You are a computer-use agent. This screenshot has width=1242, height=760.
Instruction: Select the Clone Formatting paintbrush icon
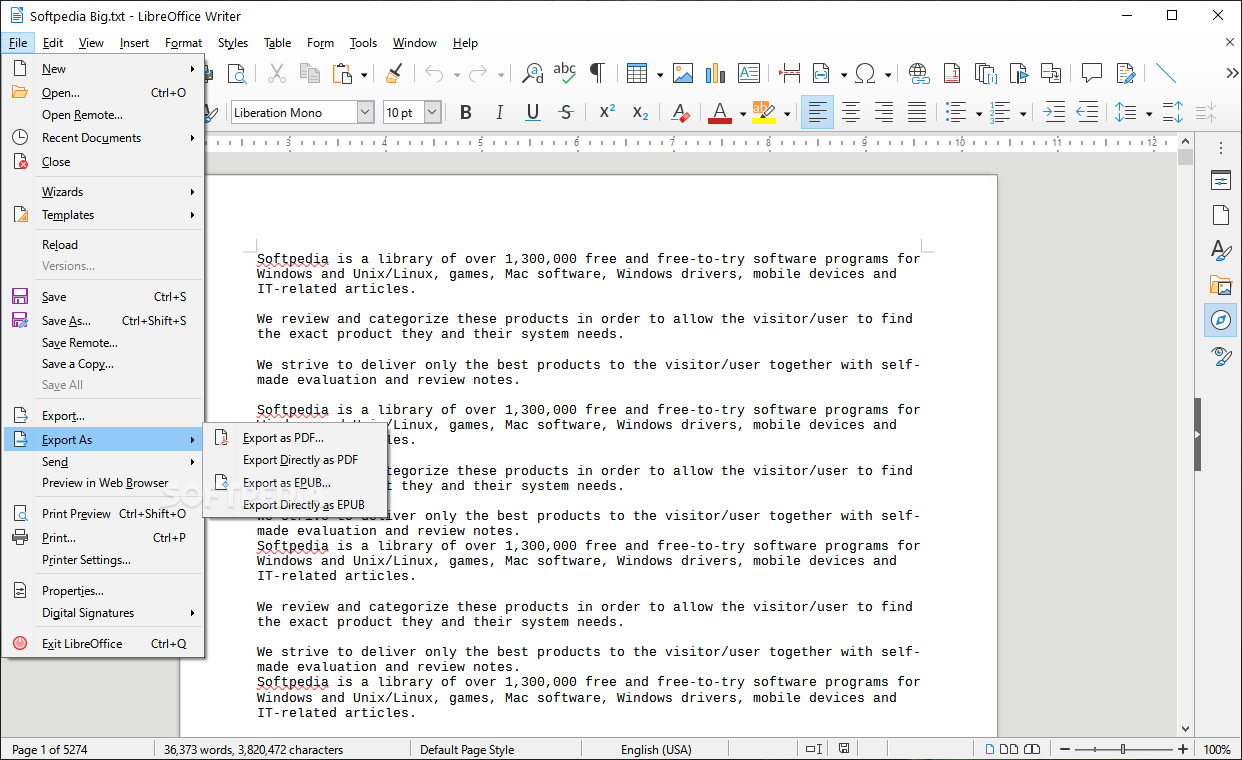(x=394, y=73)
